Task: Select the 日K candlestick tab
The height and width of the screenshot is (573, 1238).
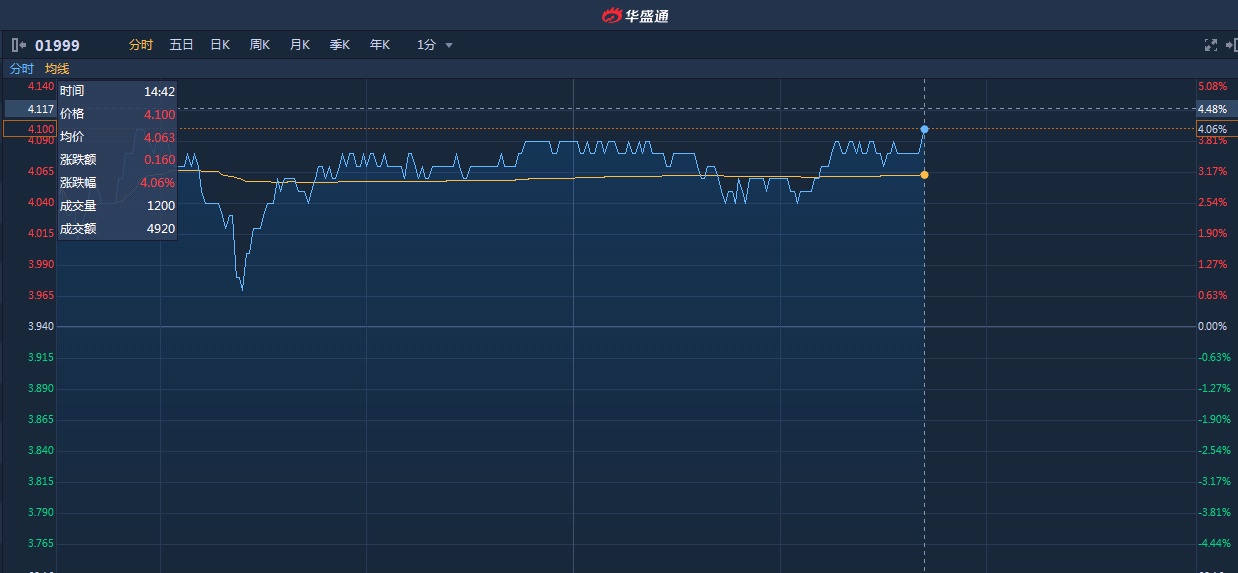Action: point(220,45)
